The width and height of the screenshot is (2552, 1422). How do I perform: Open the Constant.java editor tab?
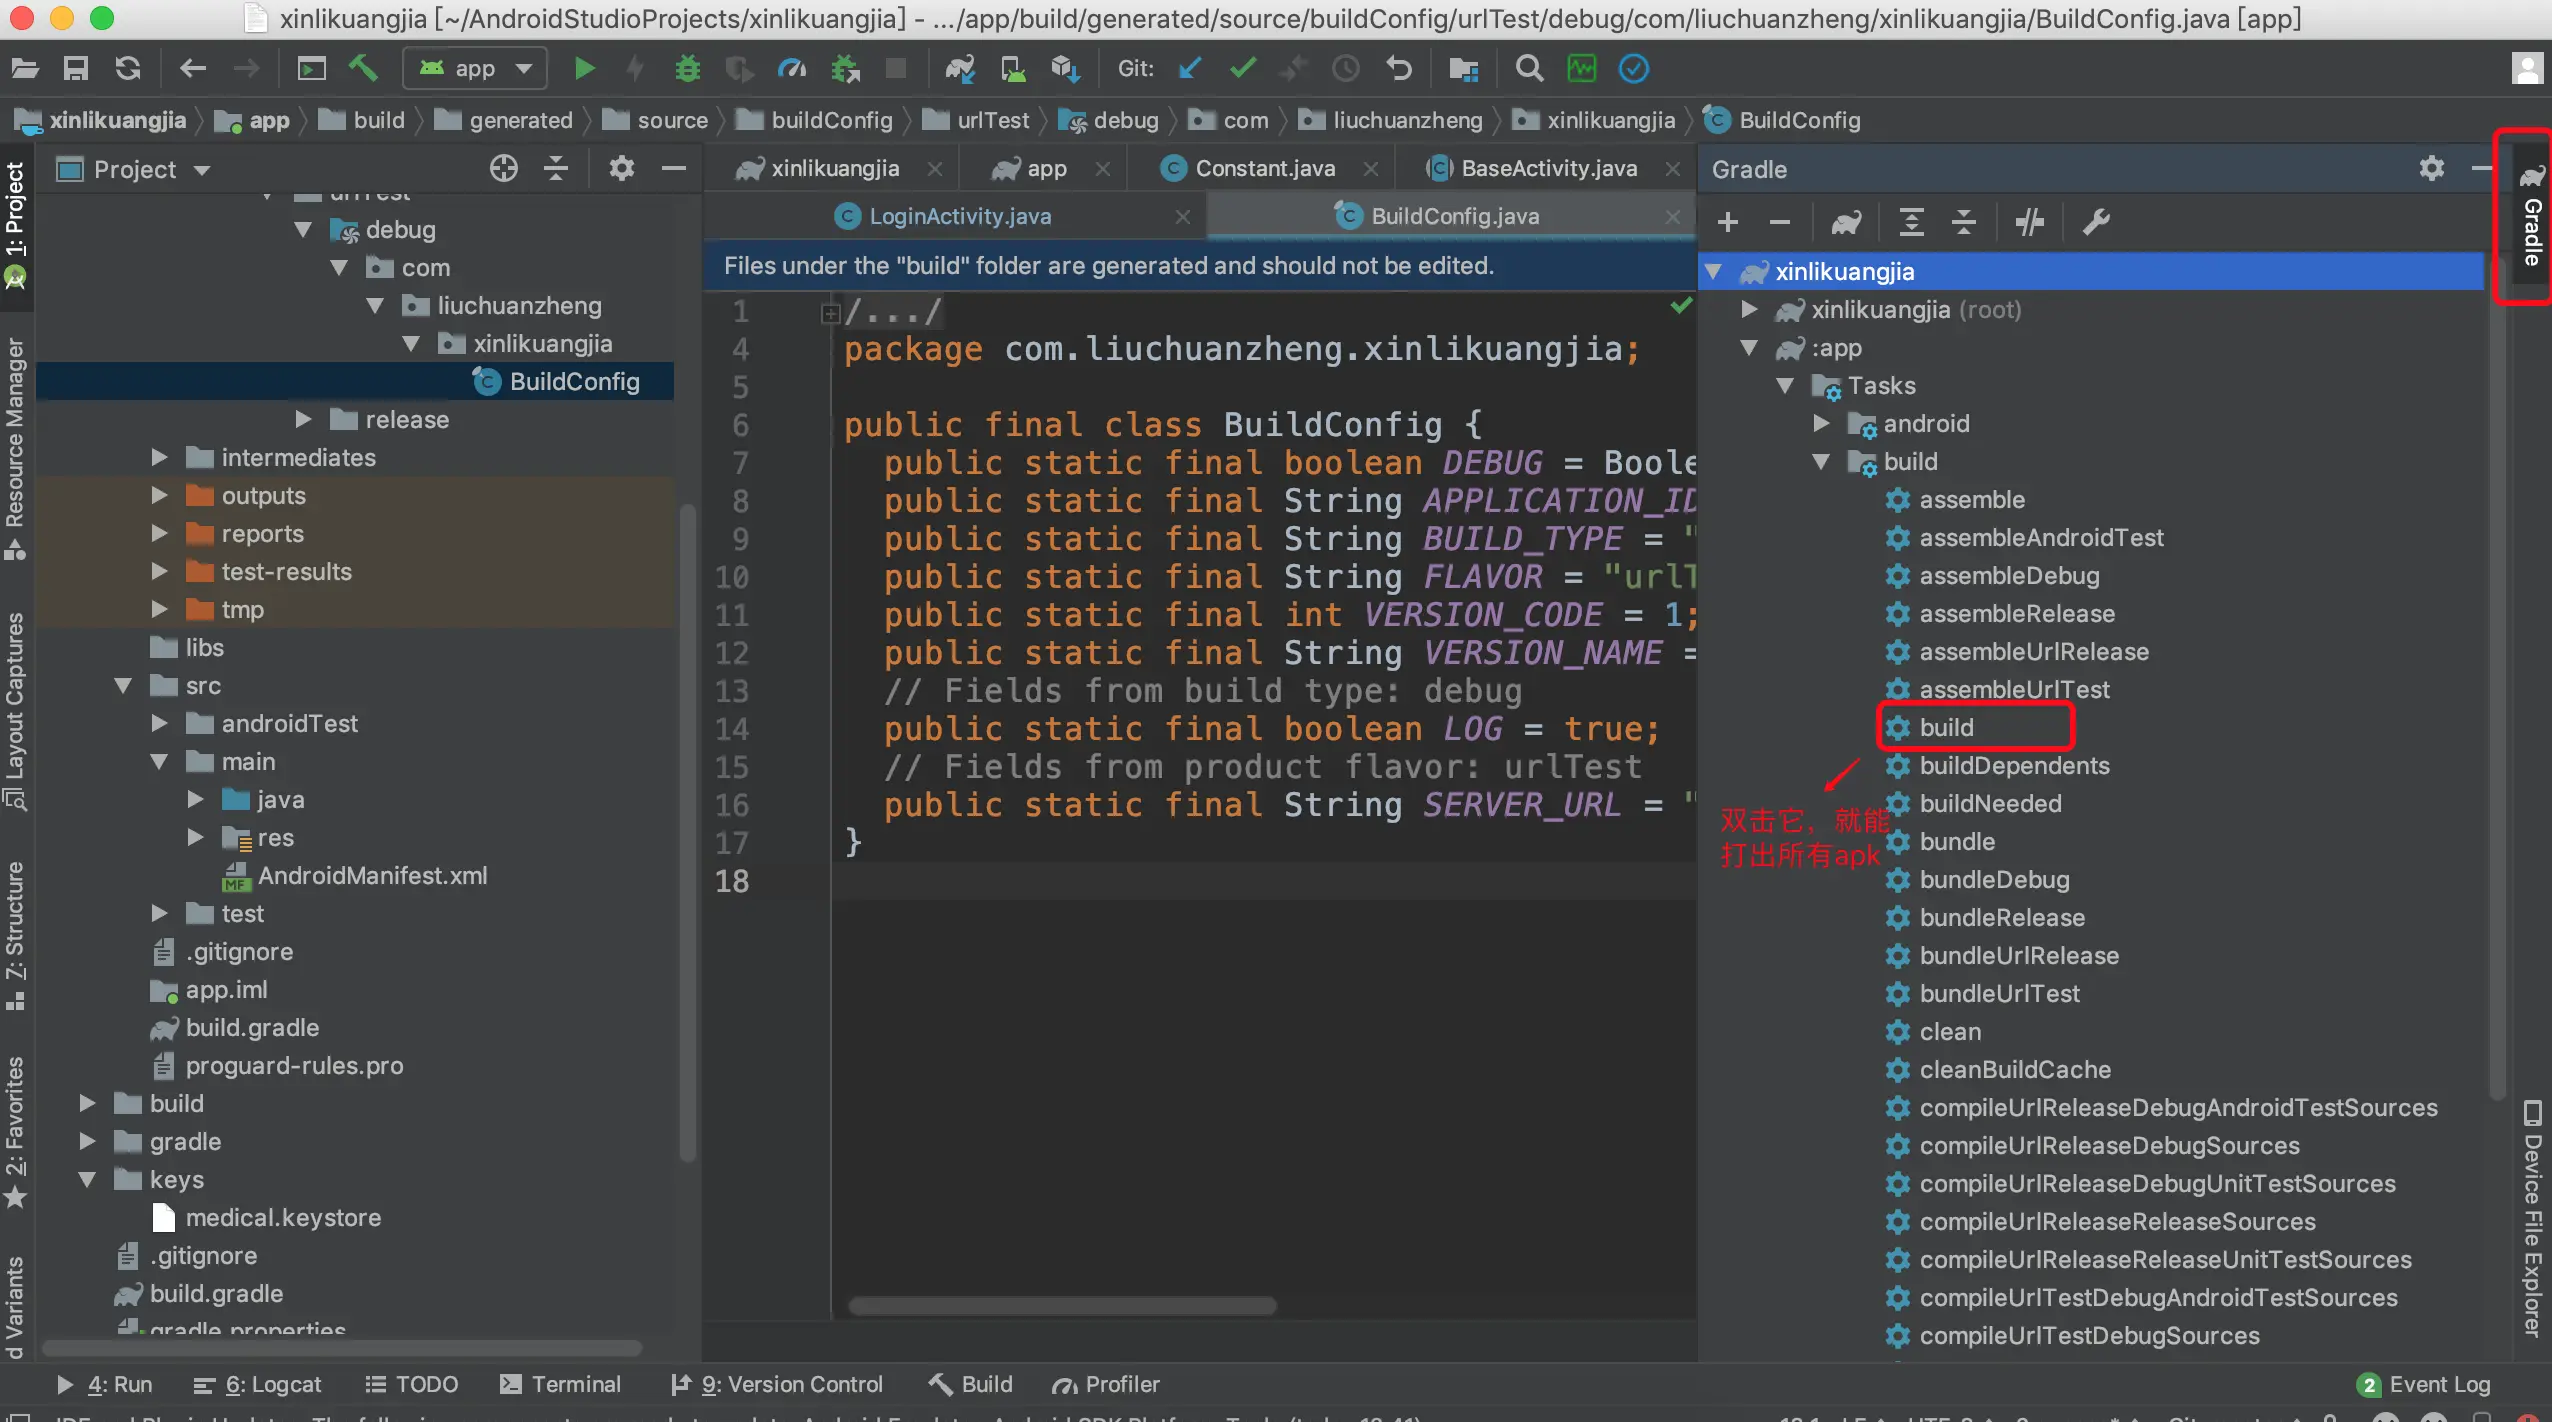click(x=1264, y=169)
